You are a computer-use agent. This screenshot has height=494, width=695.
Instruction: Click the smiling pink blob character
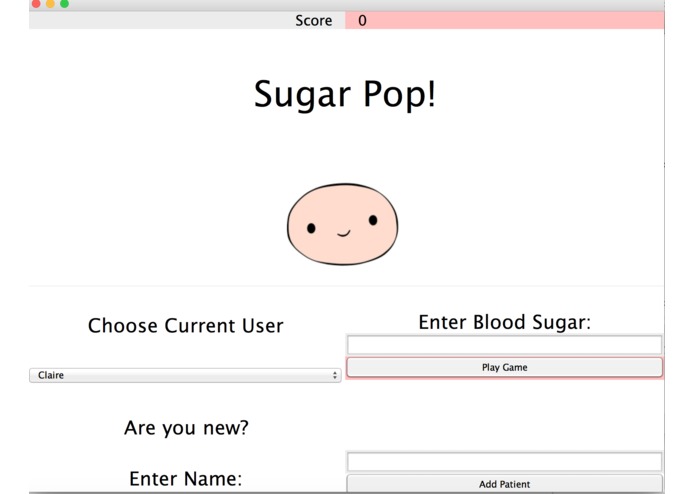342,224
